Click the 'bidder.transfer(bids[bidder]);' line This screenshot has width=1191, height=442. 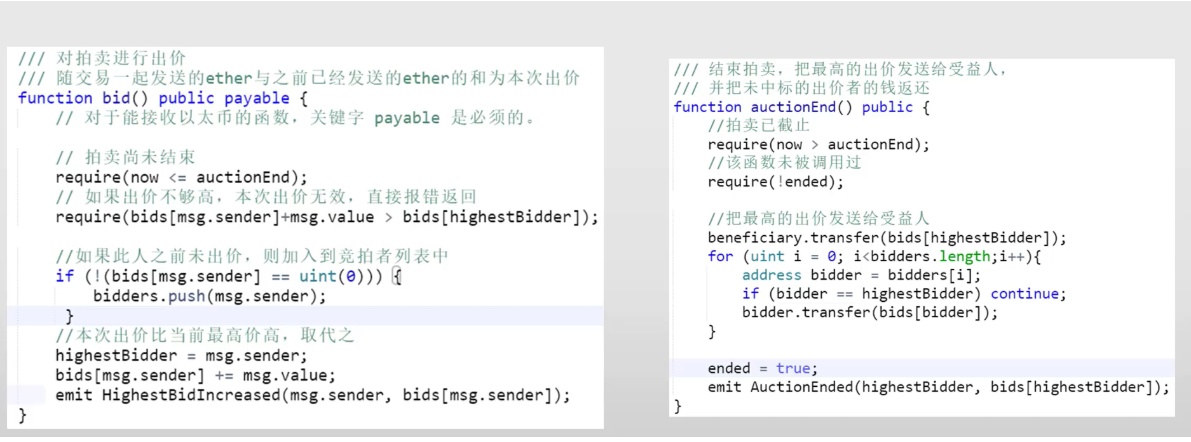click(870, 312)
